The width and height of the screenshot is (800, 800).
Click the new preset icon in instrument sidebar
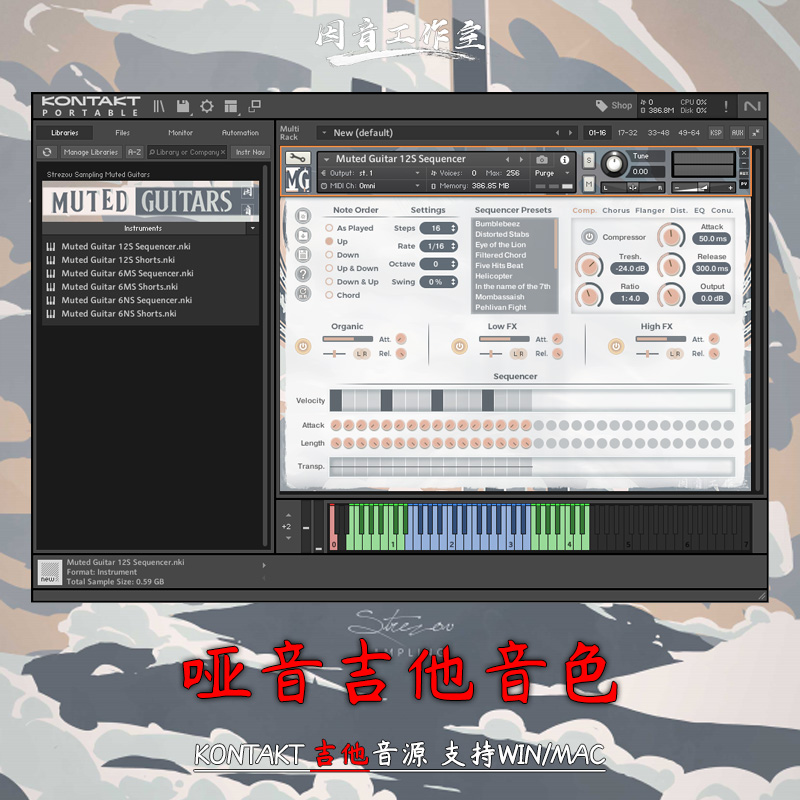pyautogui.click(x=303, y=216)
